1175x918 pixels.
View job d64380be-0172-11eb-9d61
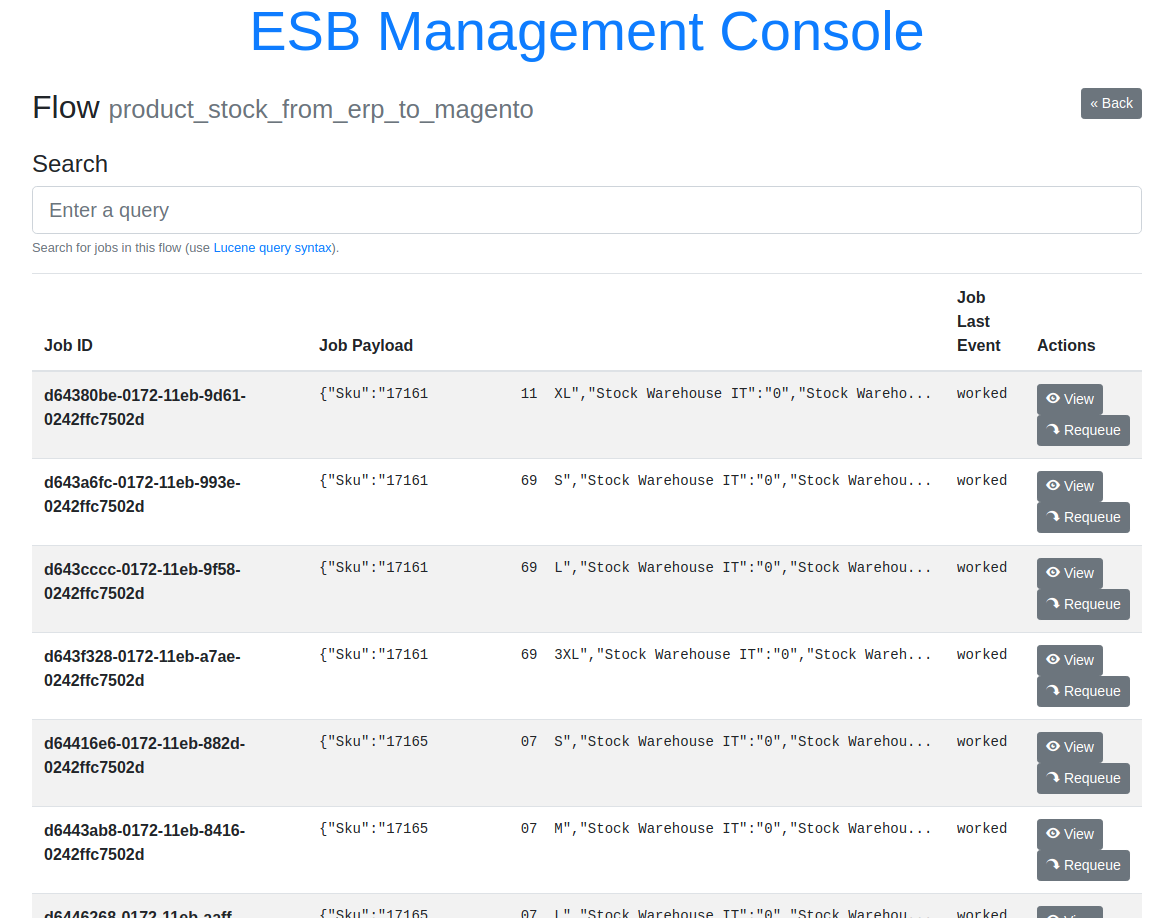(x=1069, y=399)
